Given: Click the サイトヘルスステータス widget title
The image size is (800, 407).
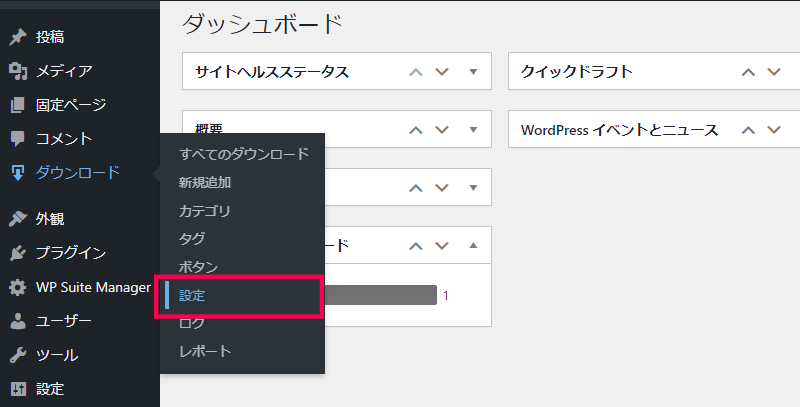Looking at the screenshot, I should (272, 72).
